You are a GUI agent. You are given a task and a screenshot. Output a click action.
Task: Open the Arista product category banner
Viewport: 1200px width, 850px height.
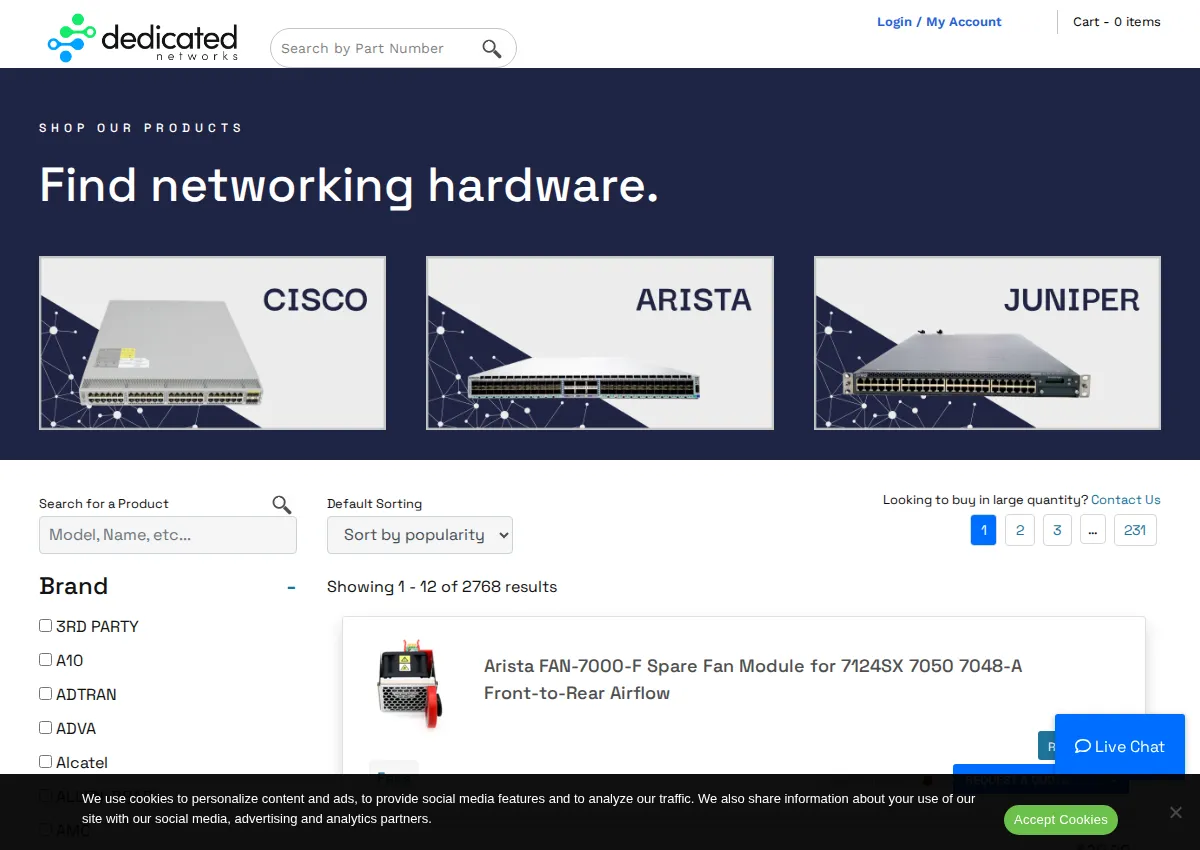(600, 343)
